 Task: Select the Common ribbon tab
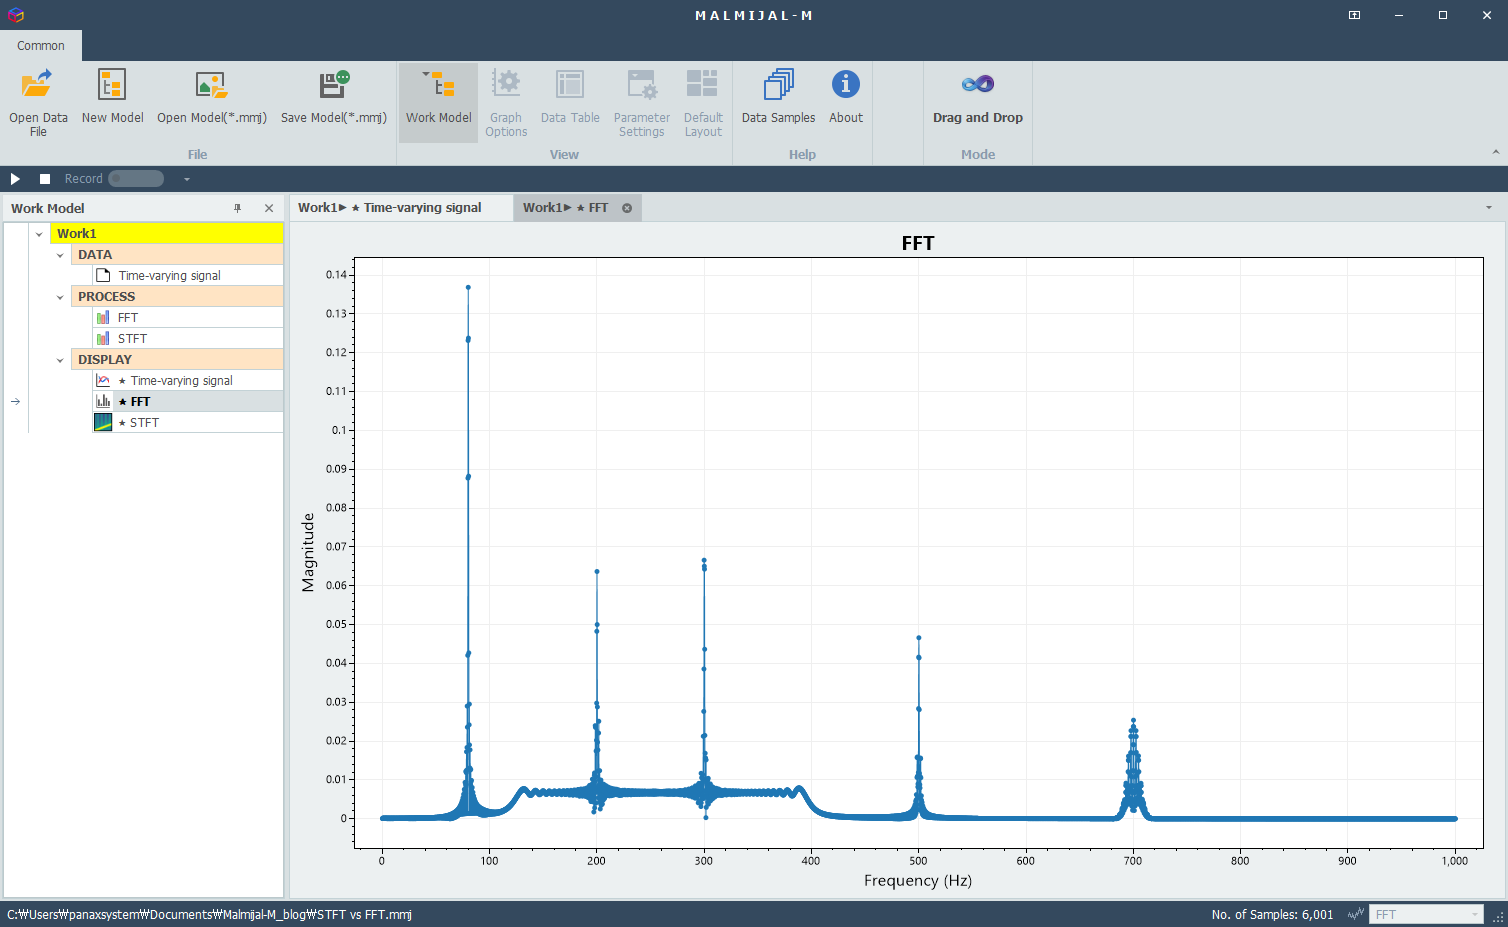pyautogui.click(x=41, y=46)
